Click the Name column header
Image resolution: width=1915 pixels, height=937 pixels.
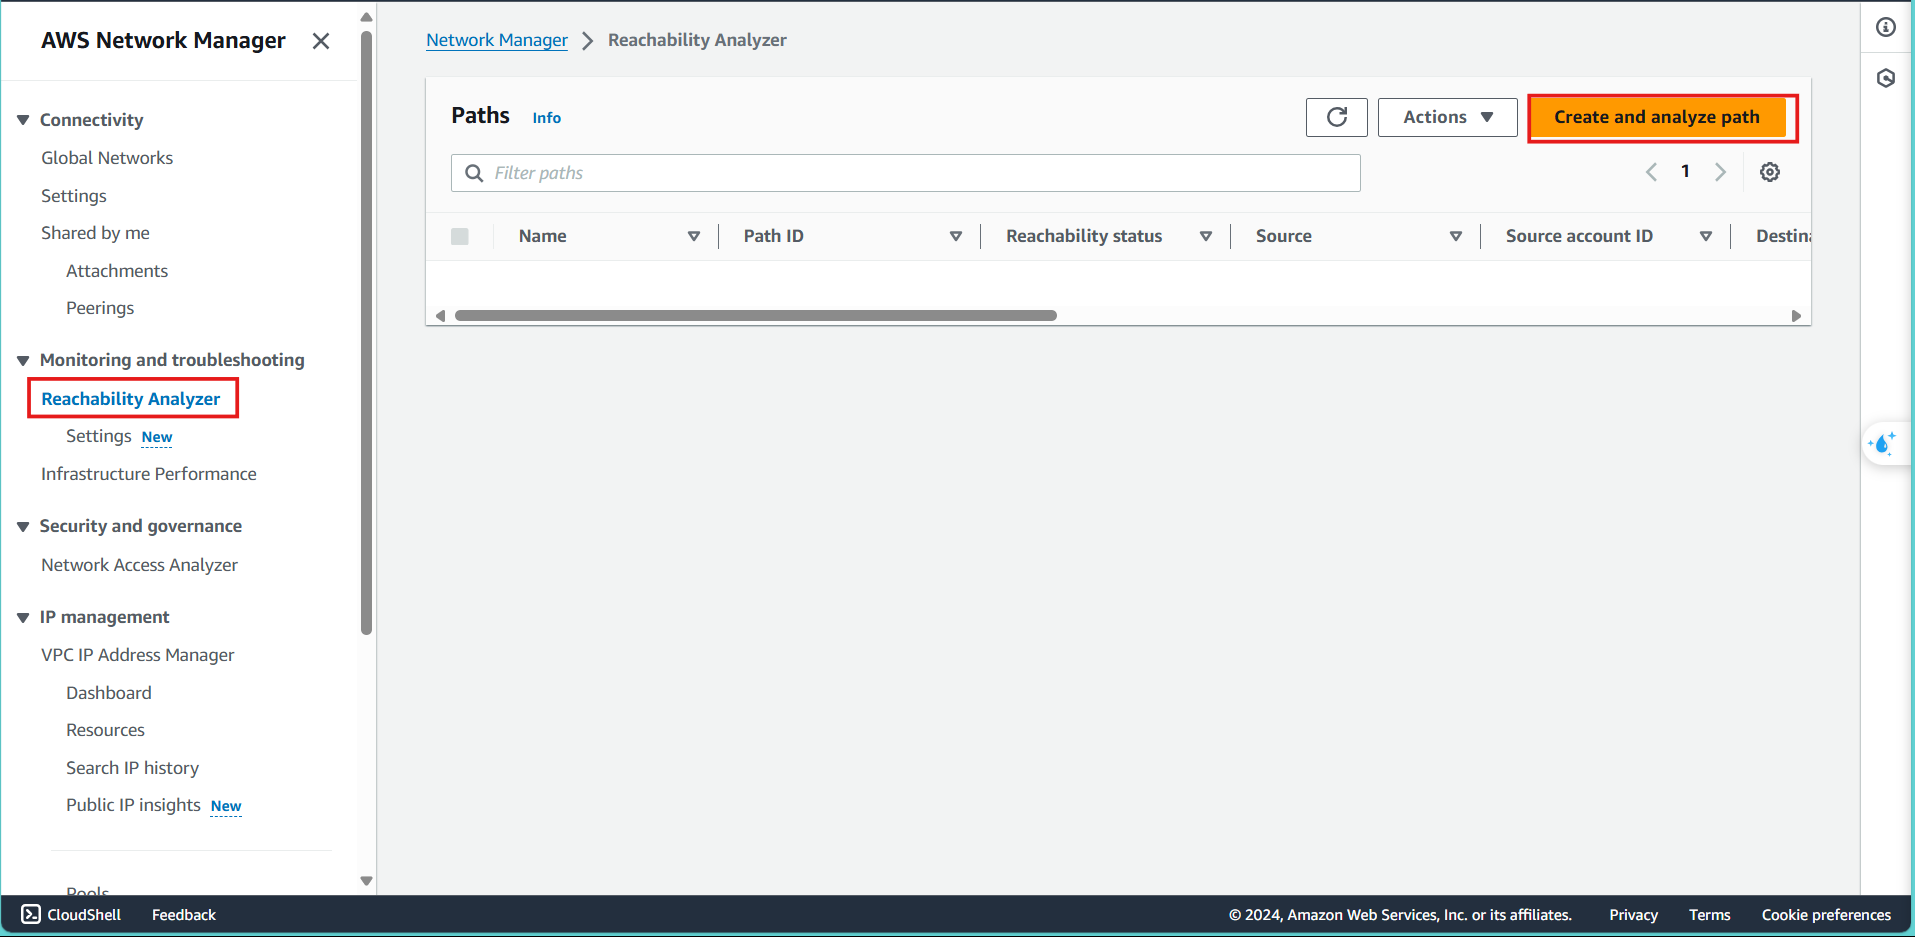pyautogui.click(x=542, y=236)
